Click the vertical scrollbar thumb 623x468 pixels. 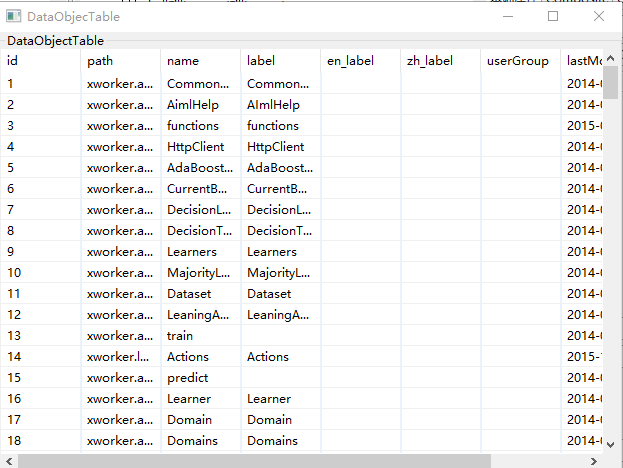[x=611, y=83]
